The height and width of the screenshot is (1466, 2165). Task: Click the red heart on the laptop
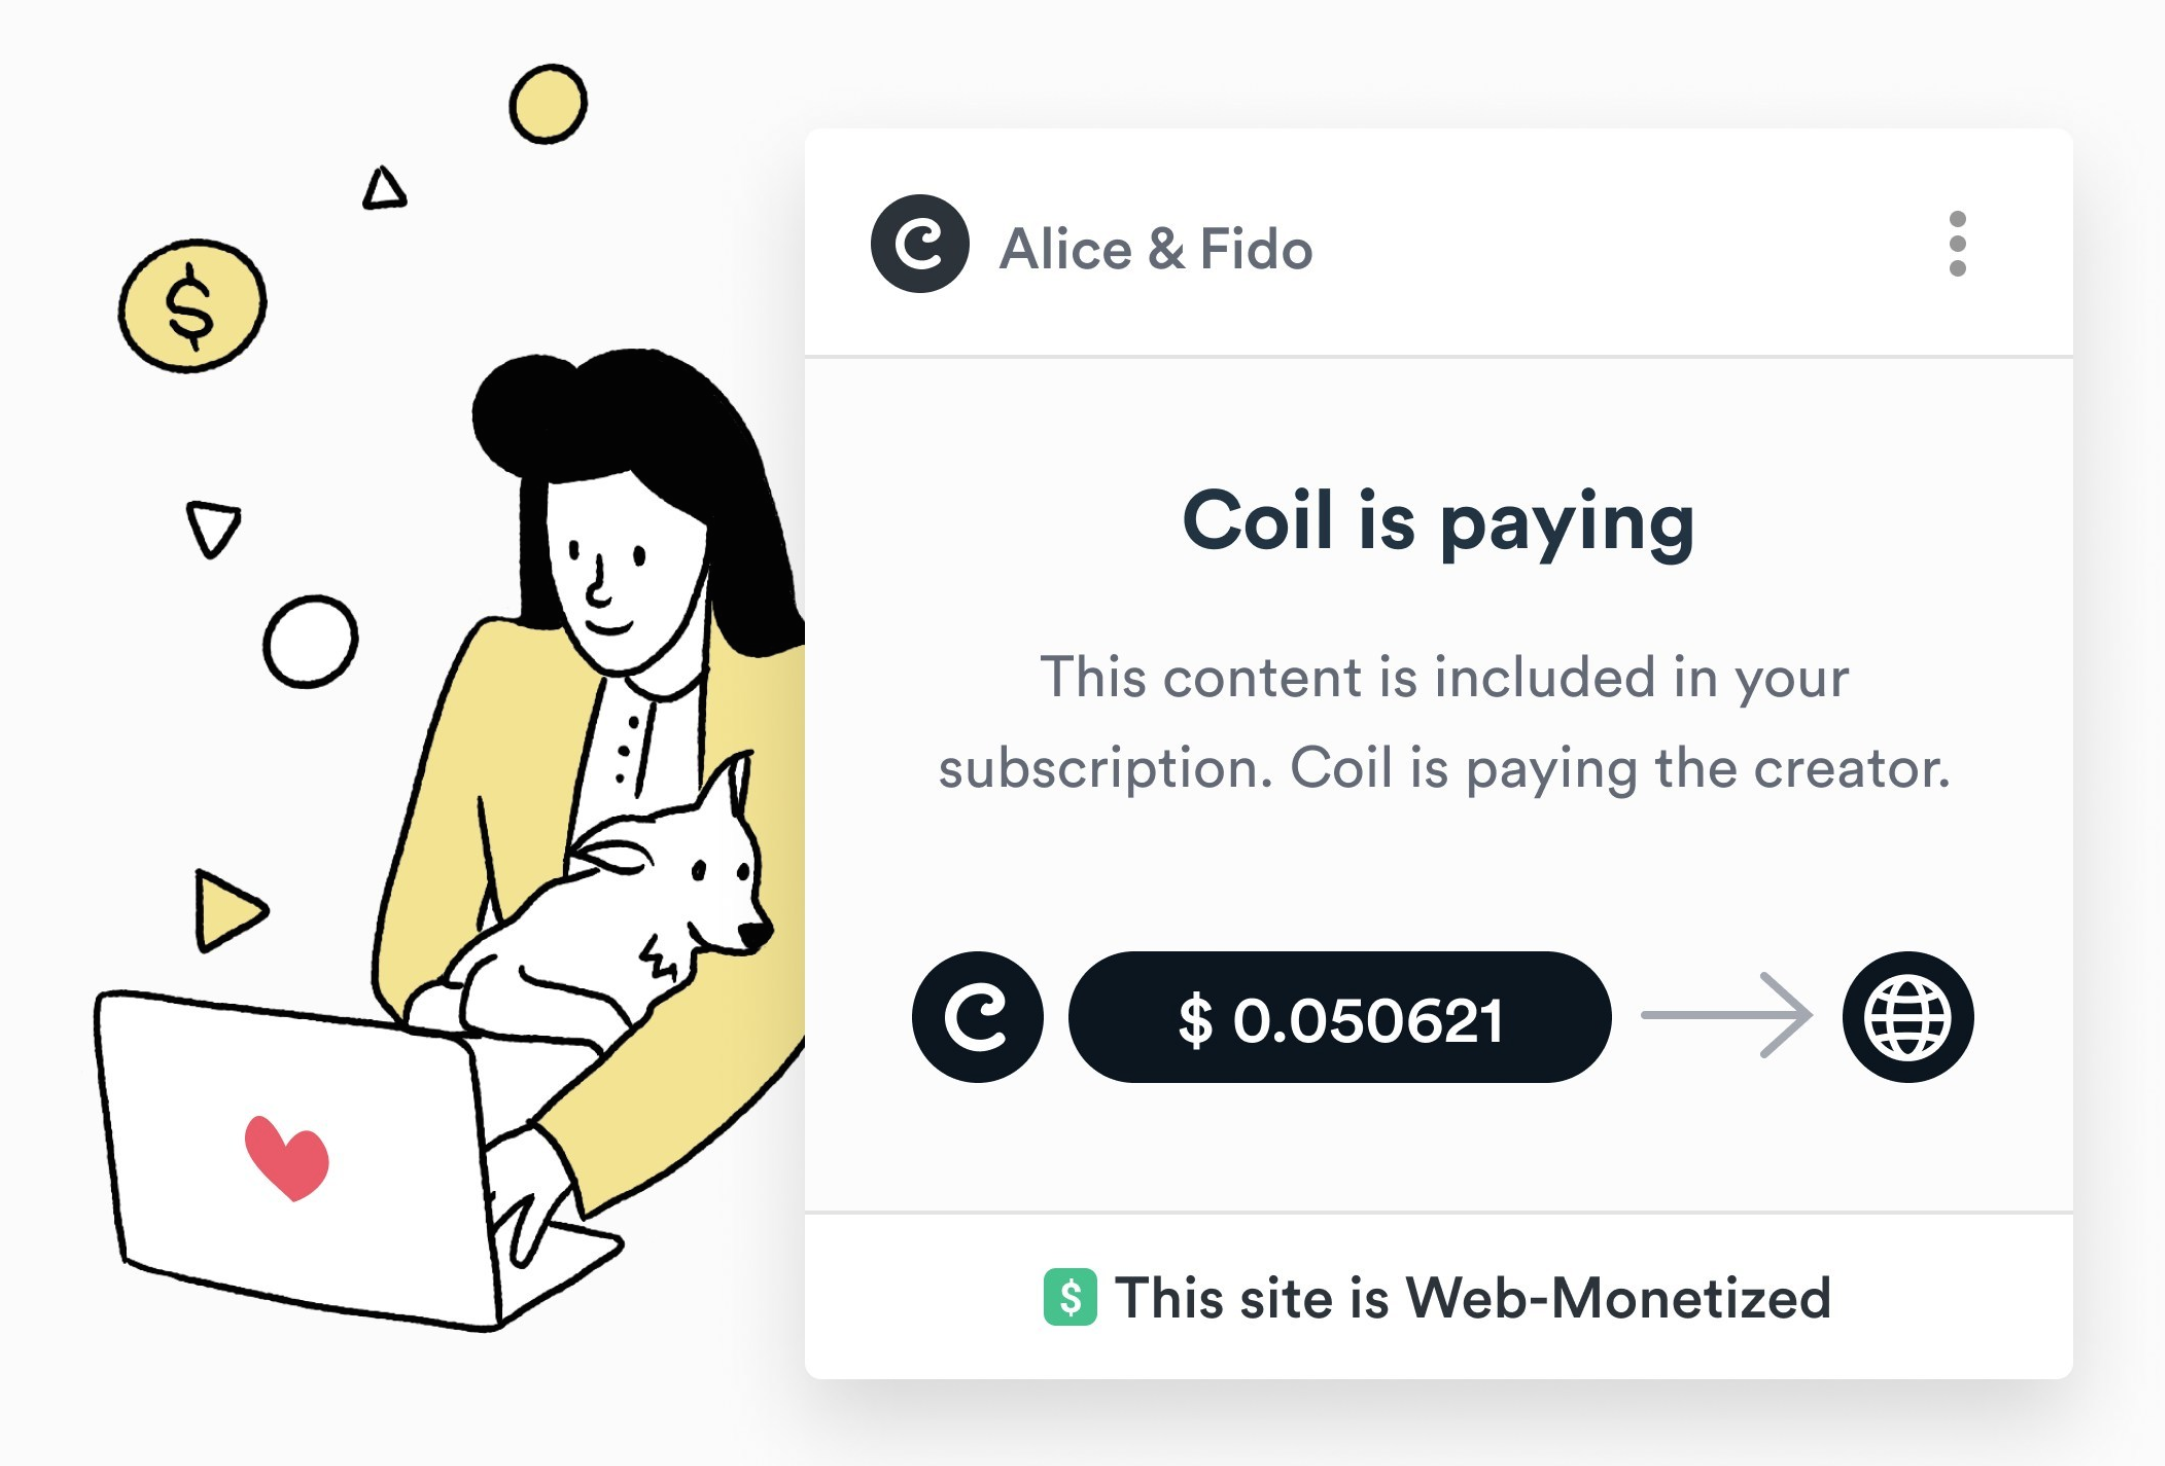click(286, 1157)
